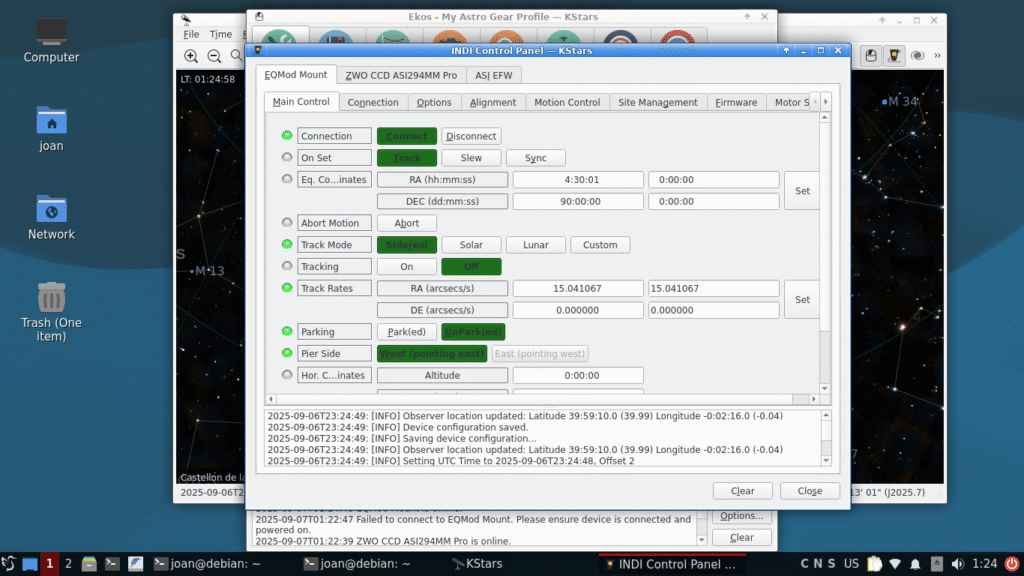Click the properties panel vertical scrollbar
Viewport: 1024px width, 576px height.
tap(825, 250)
